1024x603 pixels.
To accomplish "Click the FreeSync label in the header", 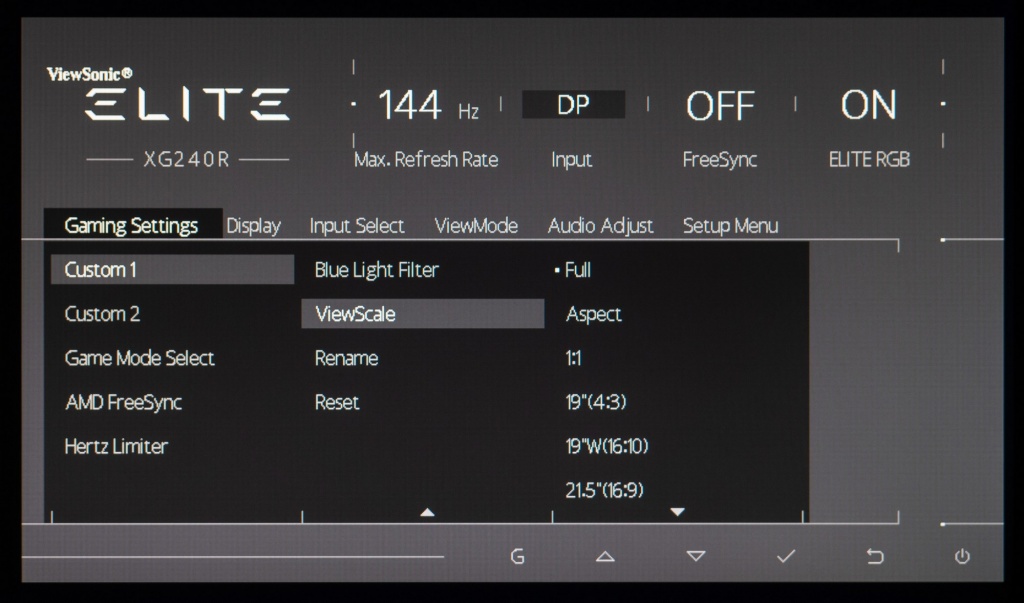I will pyautogui.click(x=720, y=160).
